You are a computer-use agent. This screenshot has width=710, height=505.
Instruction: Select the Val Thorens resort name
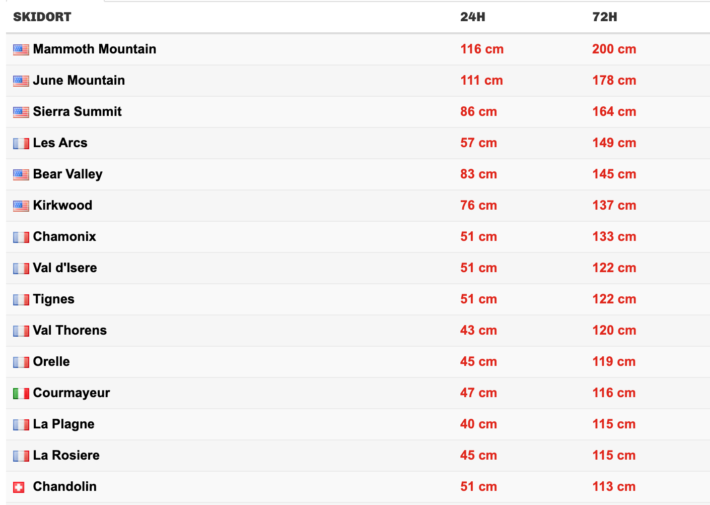tap(69, 330)
